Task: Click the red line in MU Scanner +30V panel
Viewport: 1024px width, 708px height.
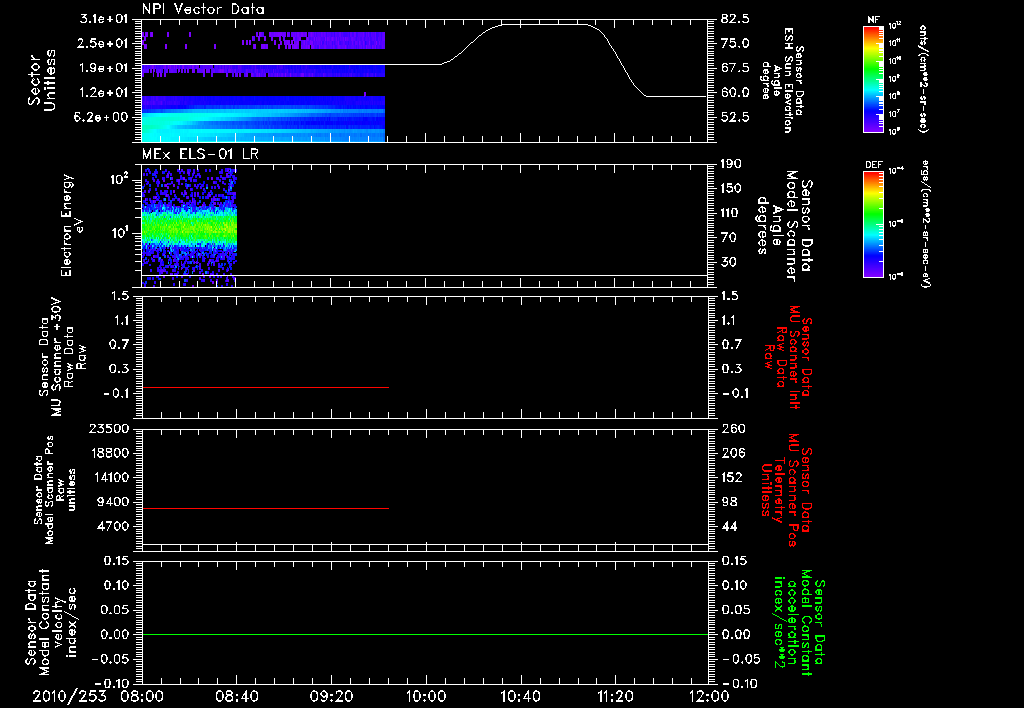Action: tap(265, 387)
